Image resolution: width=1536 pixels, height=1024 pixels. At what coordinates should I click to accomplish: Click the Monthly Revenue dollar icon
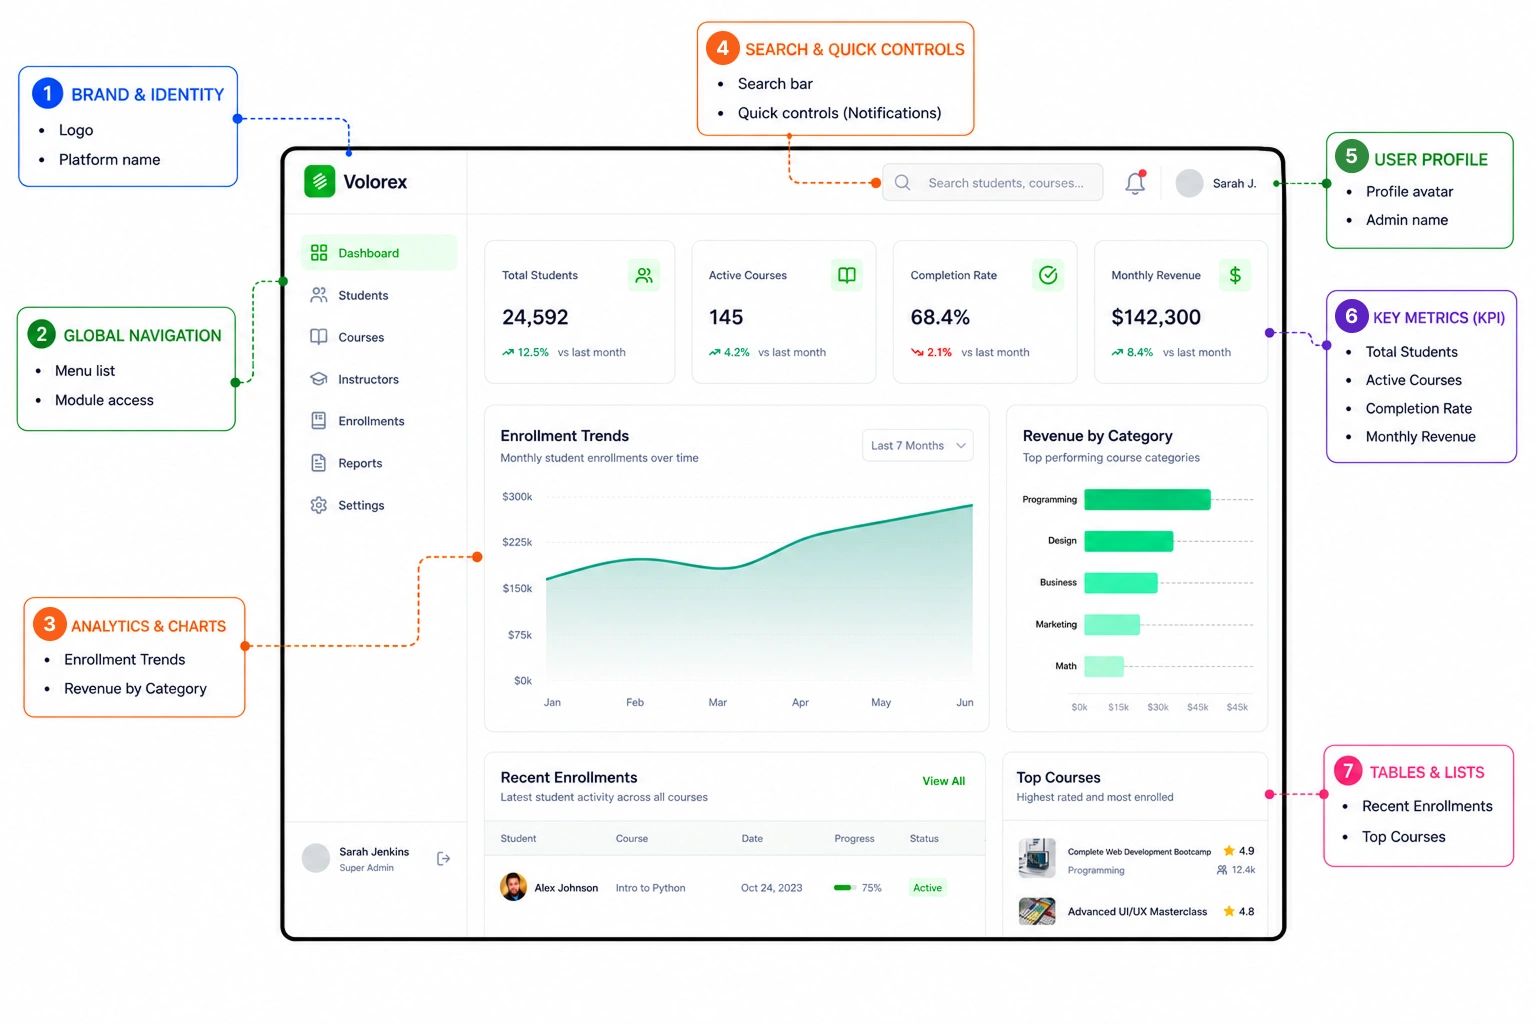click(x=1235, y=275)
